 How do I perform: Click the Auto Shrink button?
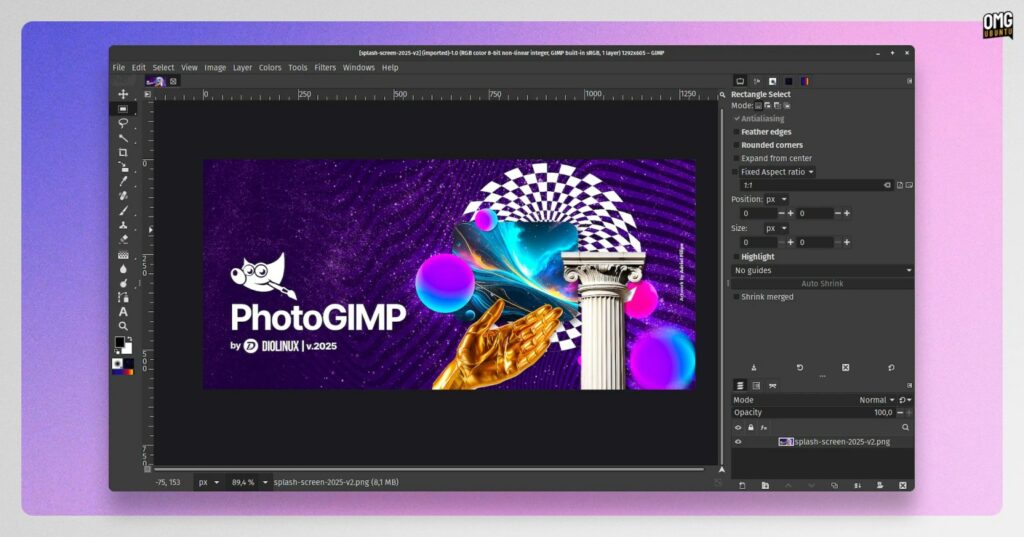pos(822,284)
